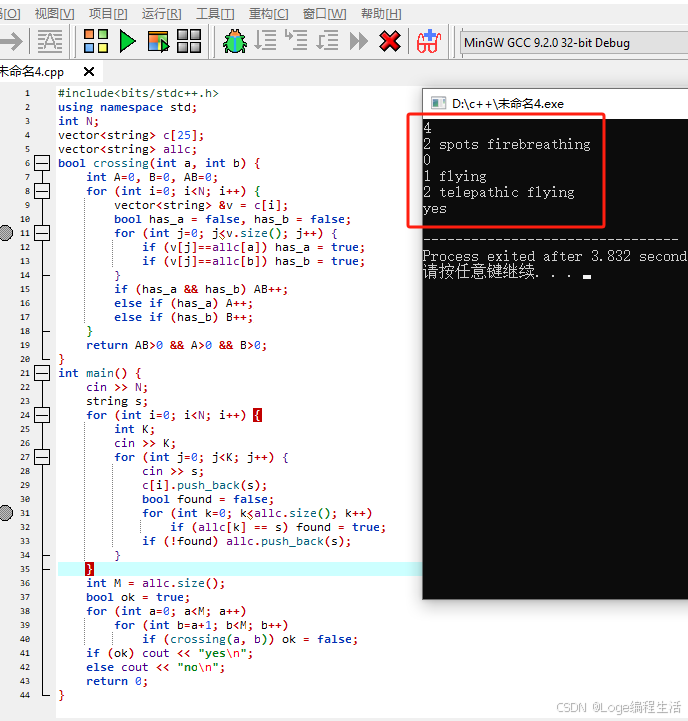Click the 'else cout << "no\n";' line
Screen dimensions: 688x721
155,667
